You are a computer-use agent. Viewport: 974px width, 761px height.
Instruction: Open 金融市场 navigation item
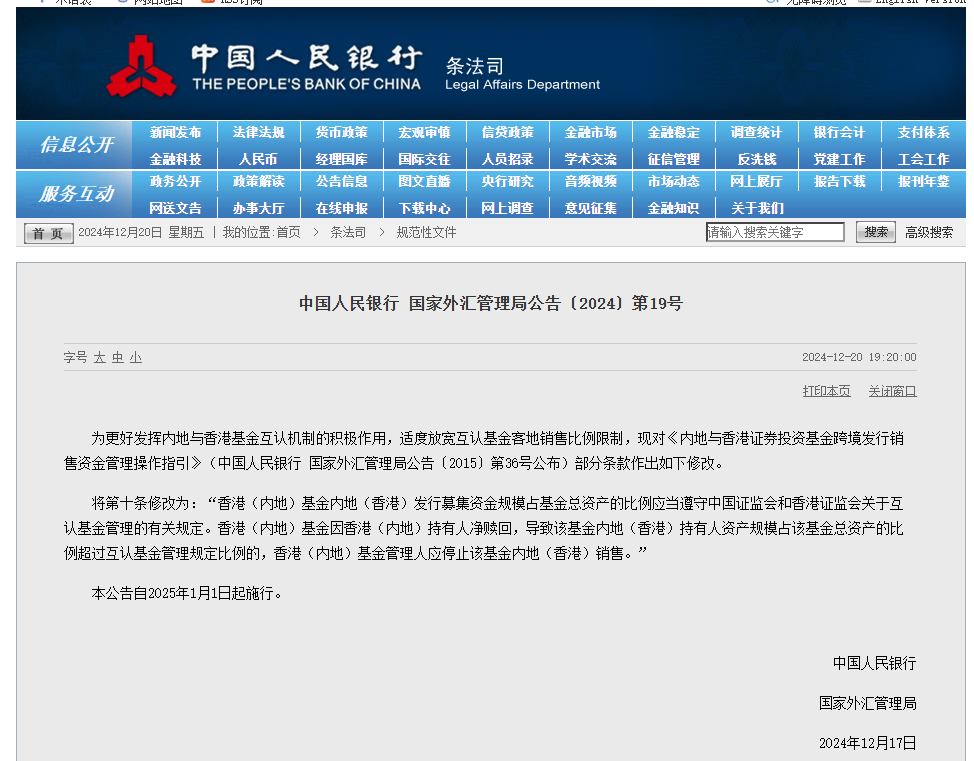[590, 132]
